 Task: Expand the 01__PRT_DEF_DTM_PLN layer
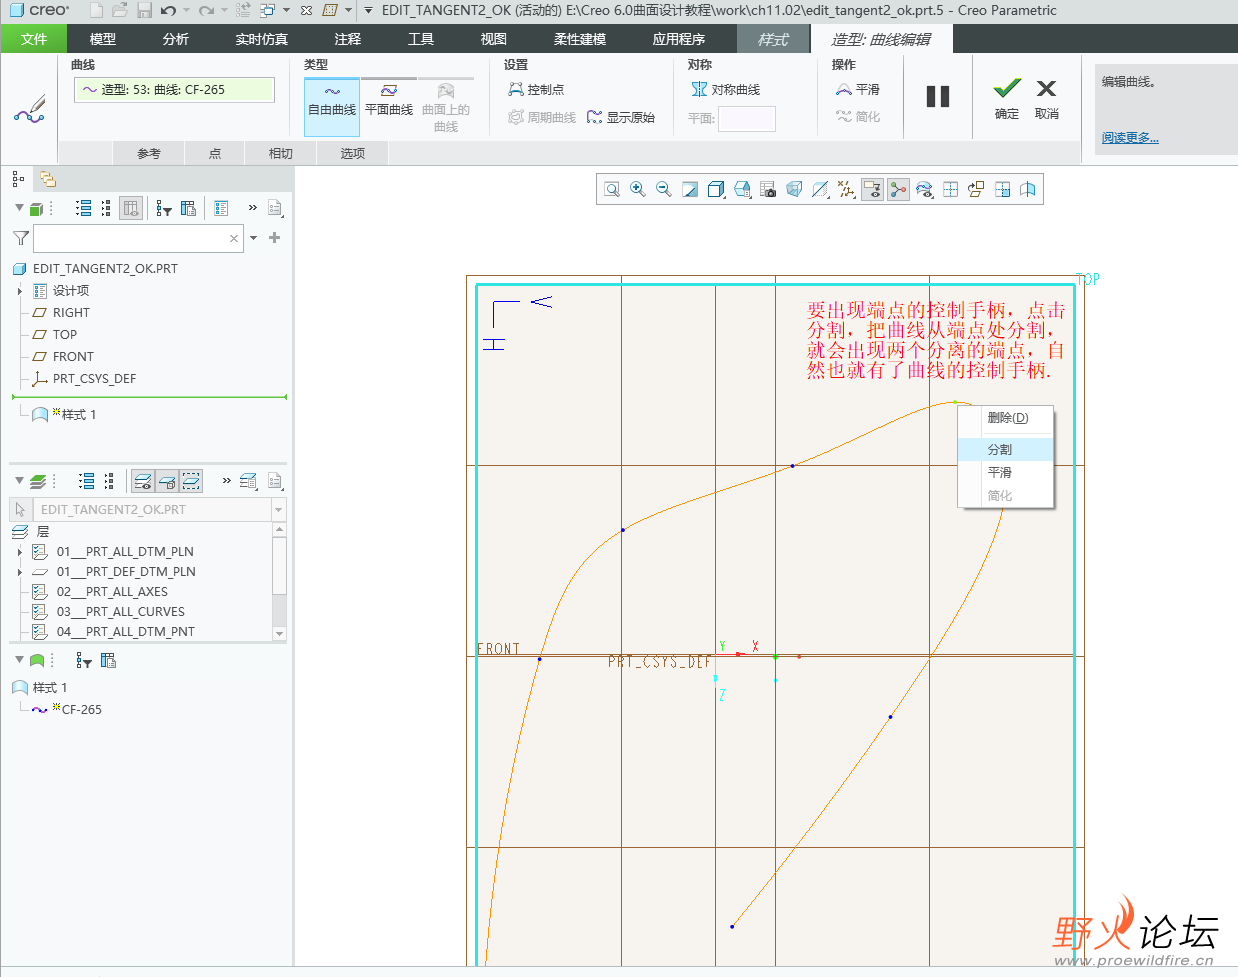pyautogui.click(x=20, y=572)
